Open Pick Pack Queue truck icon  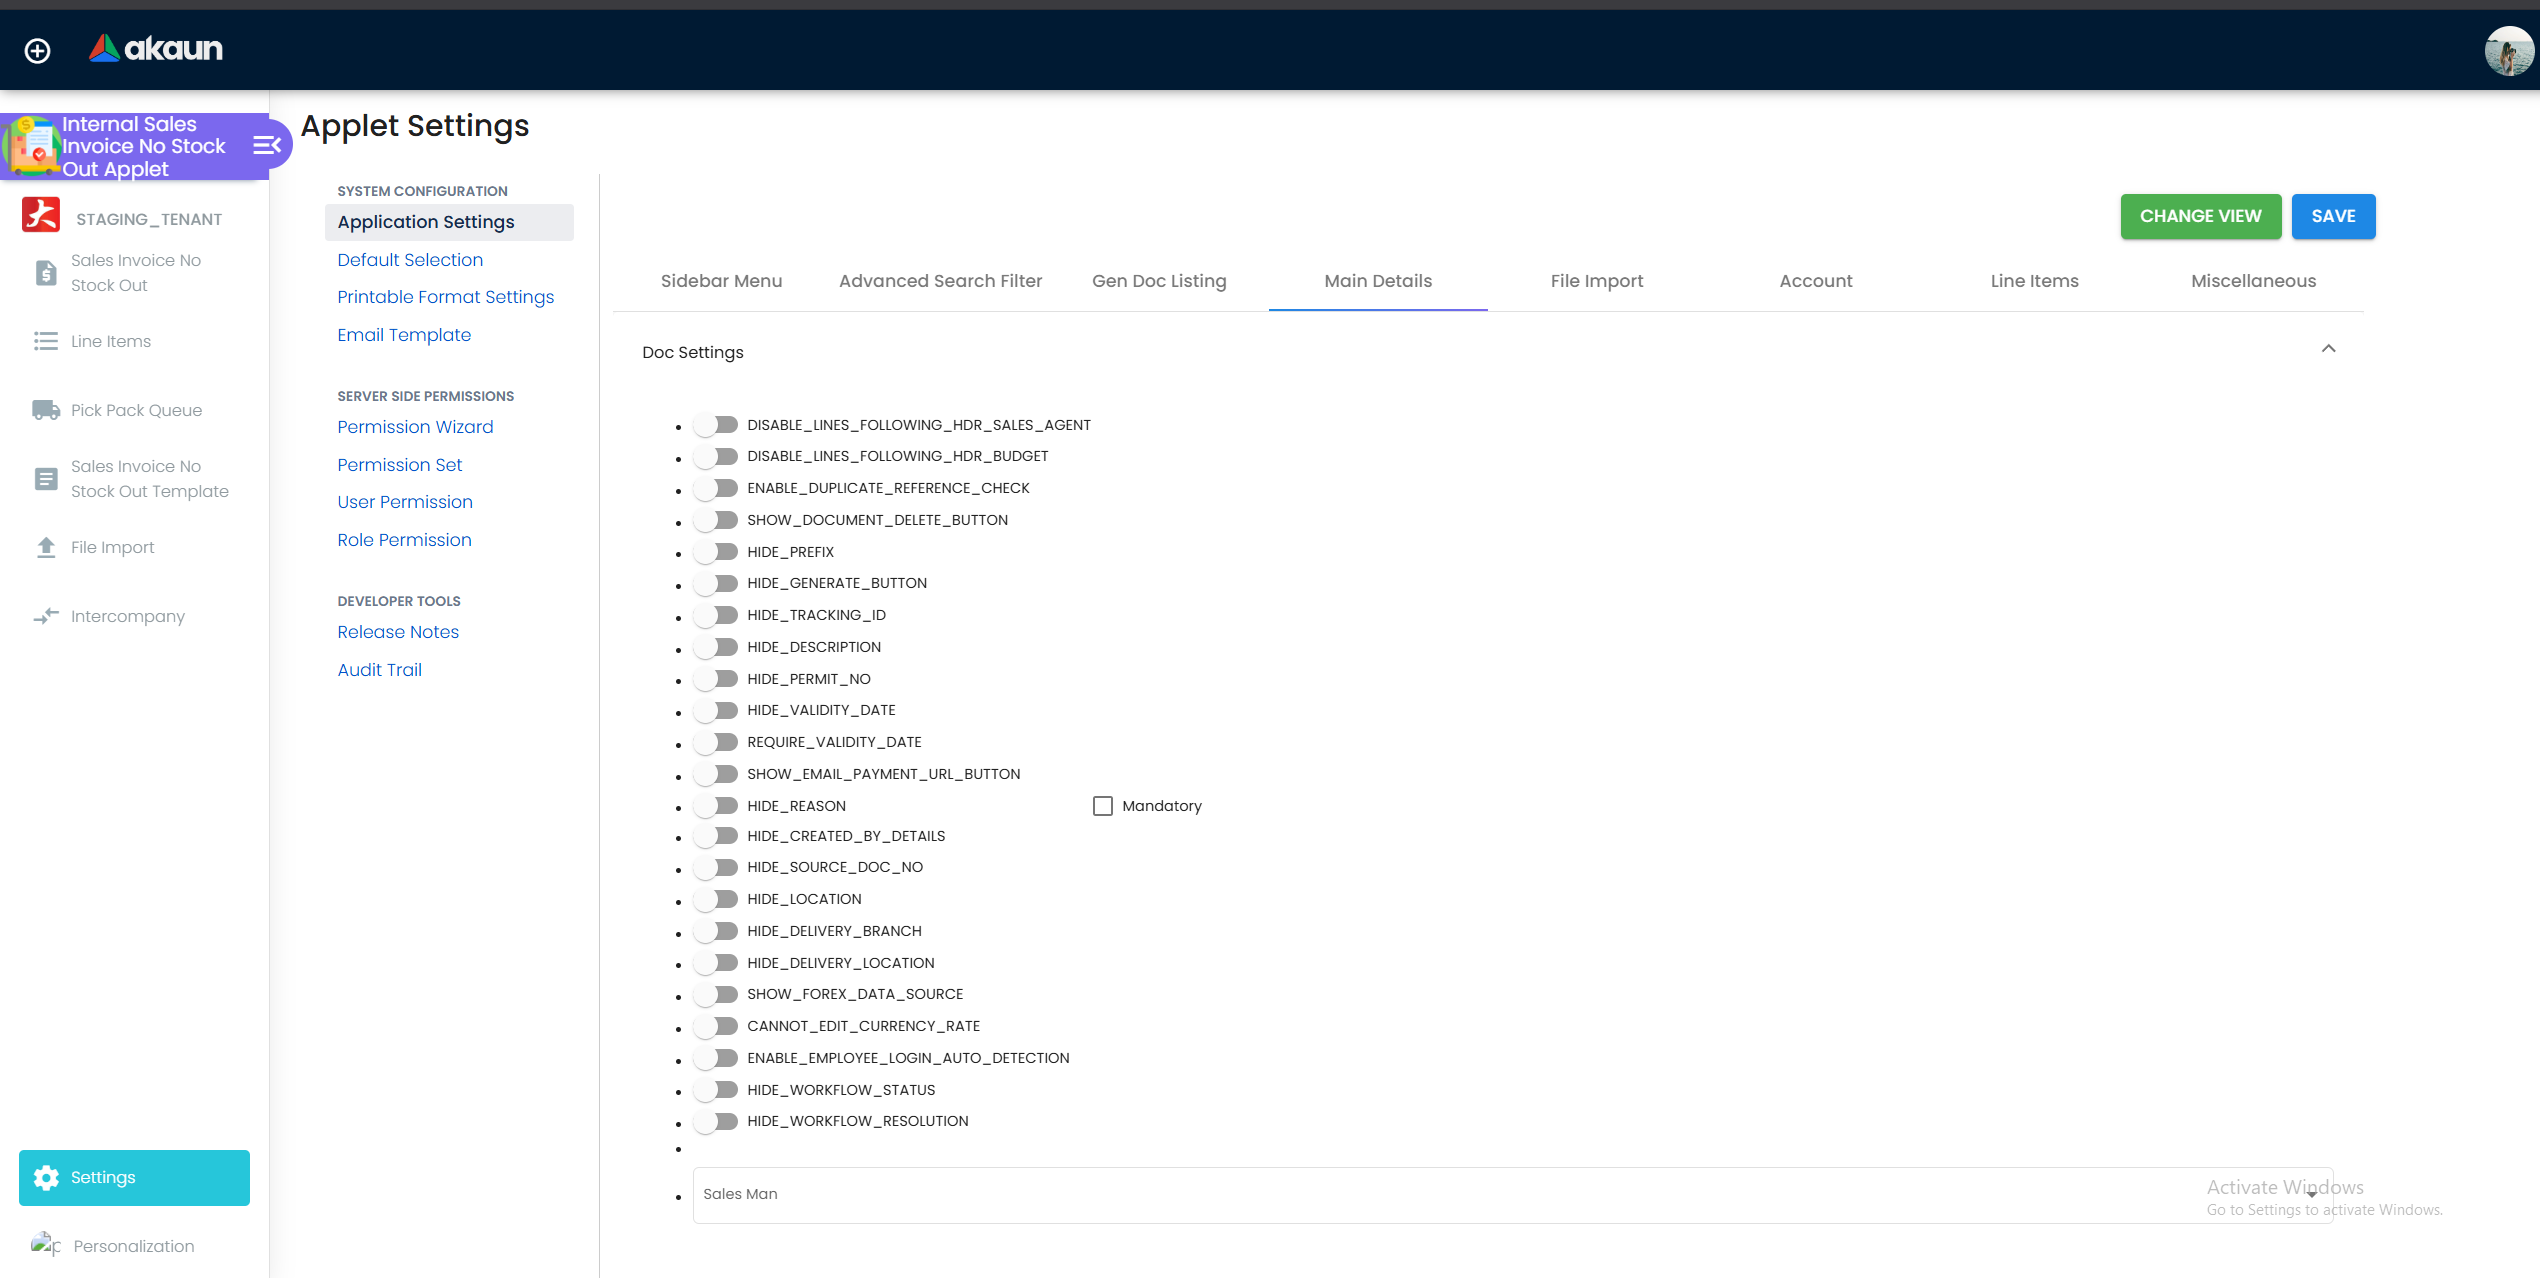(46, 410)
